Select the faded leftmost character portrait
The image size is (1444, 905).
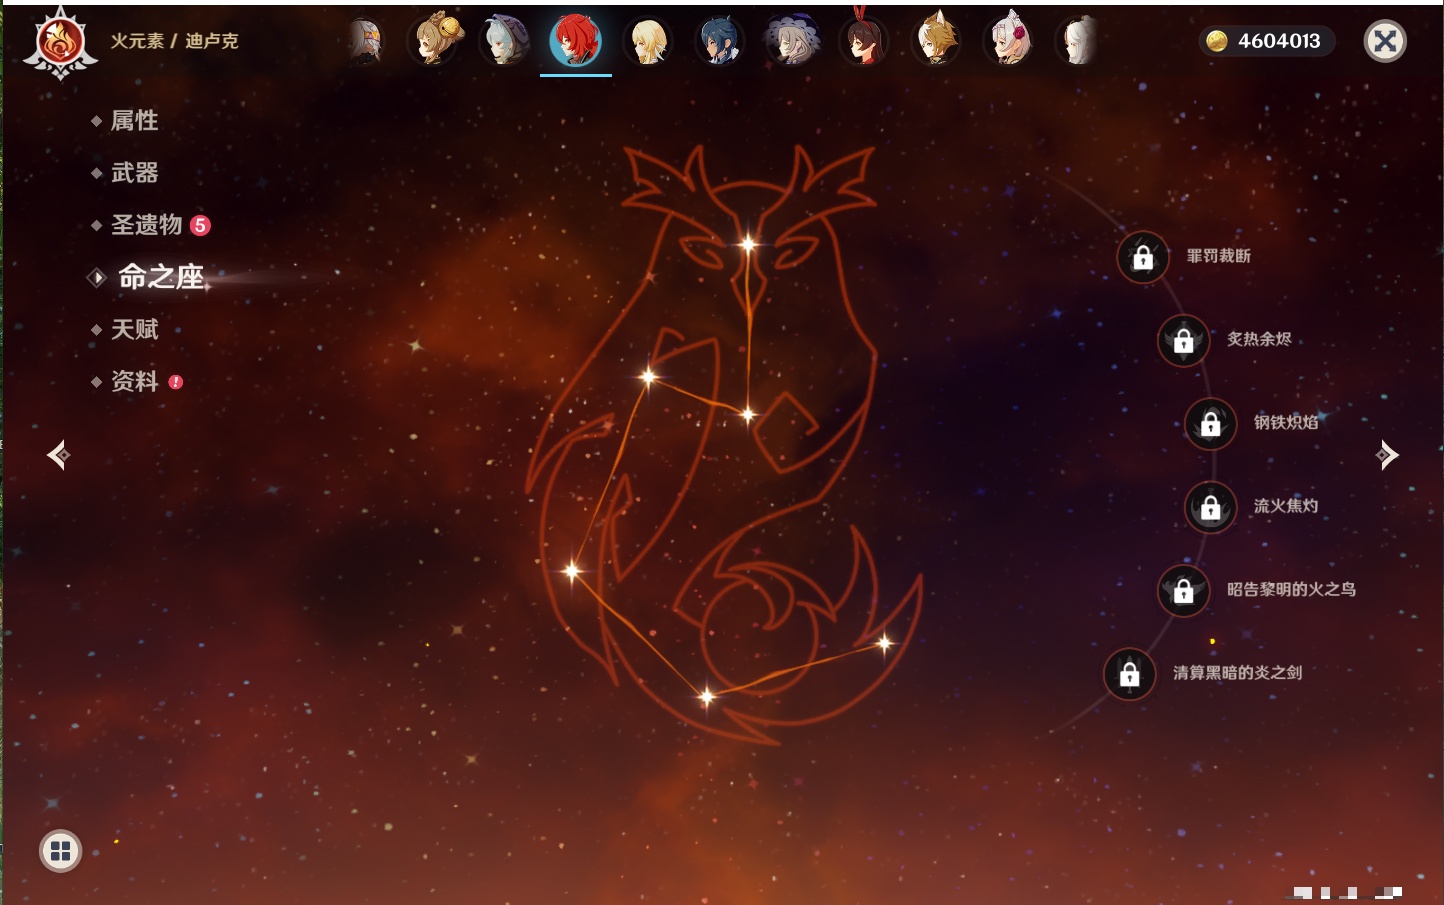(x=366, y=42)
